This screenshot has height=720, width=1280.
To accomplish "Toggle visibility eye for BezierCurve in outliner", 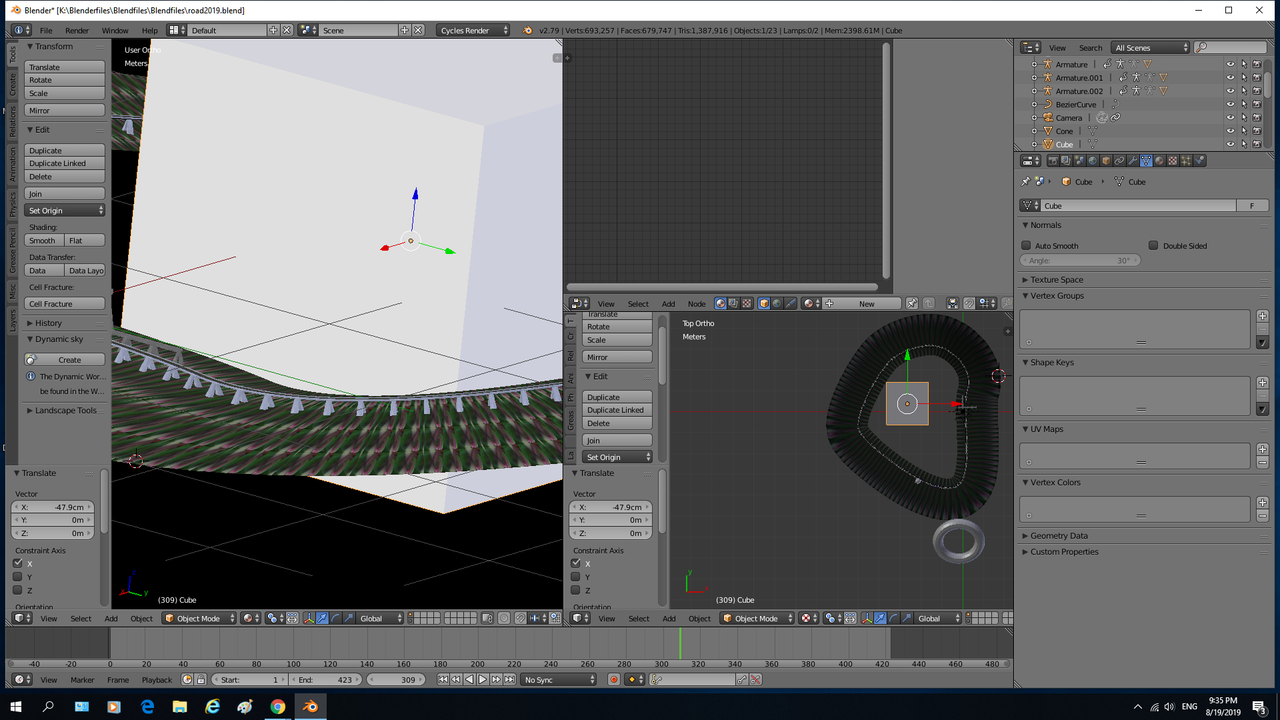I will (x=1230, y=104).
